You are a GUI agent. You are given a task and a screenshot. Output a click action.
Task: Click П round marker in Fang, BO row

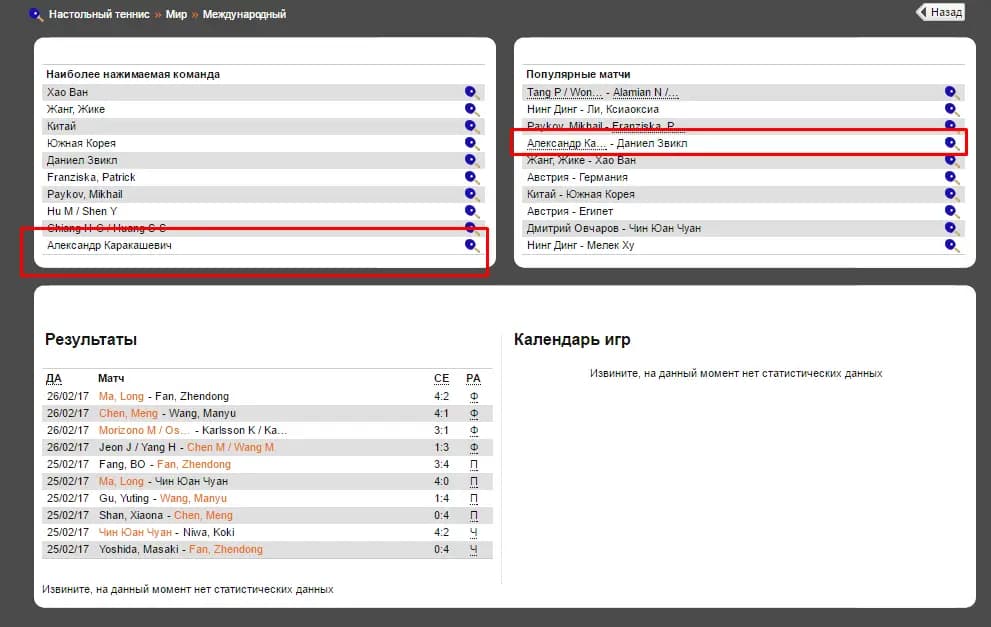pos(473,465)
